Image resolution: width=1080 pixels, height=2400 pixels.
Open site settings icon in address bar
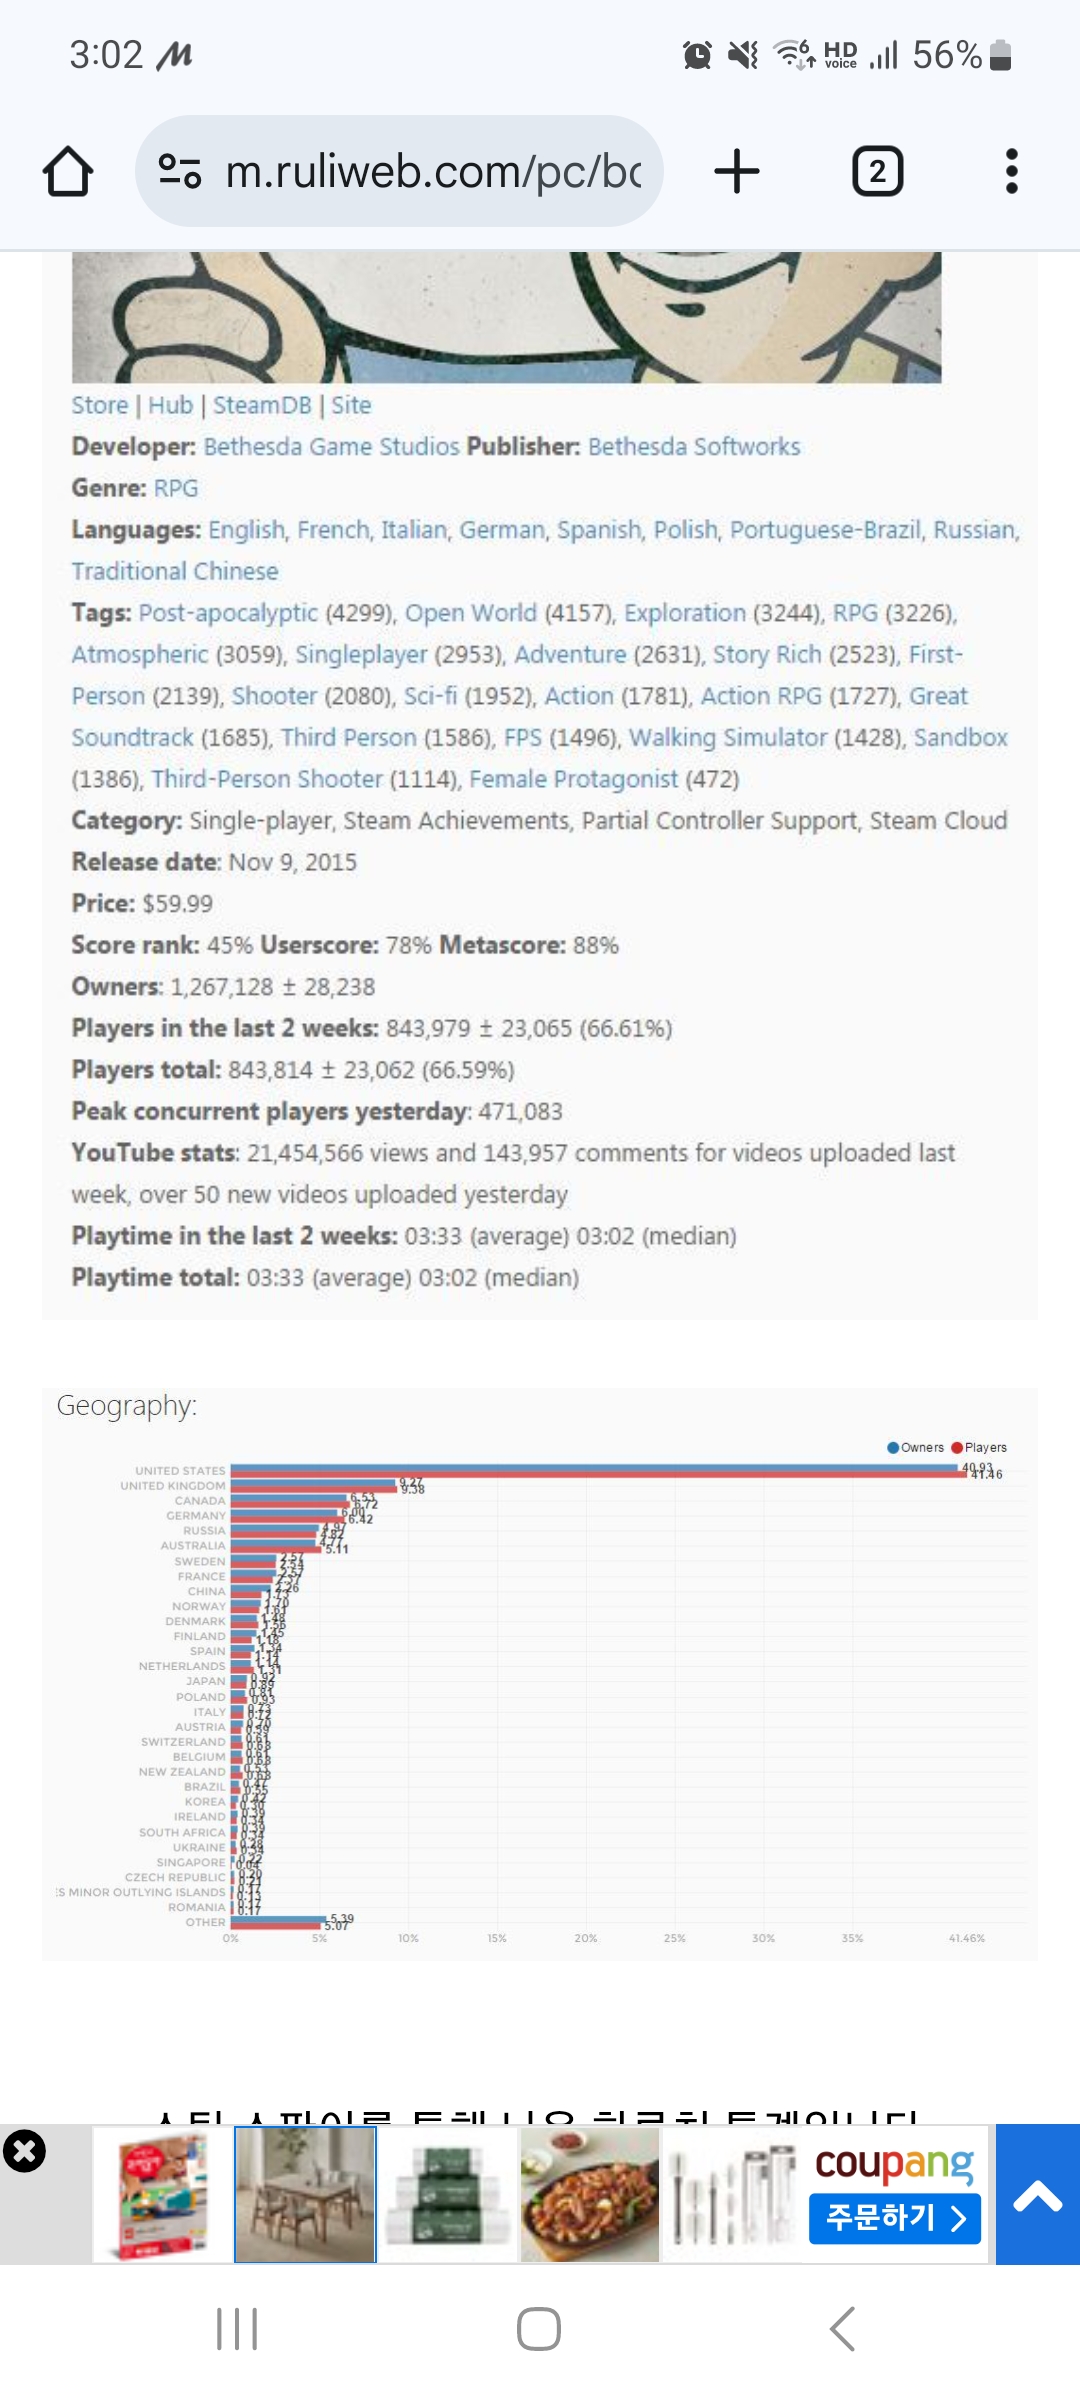tap(180, 171)
